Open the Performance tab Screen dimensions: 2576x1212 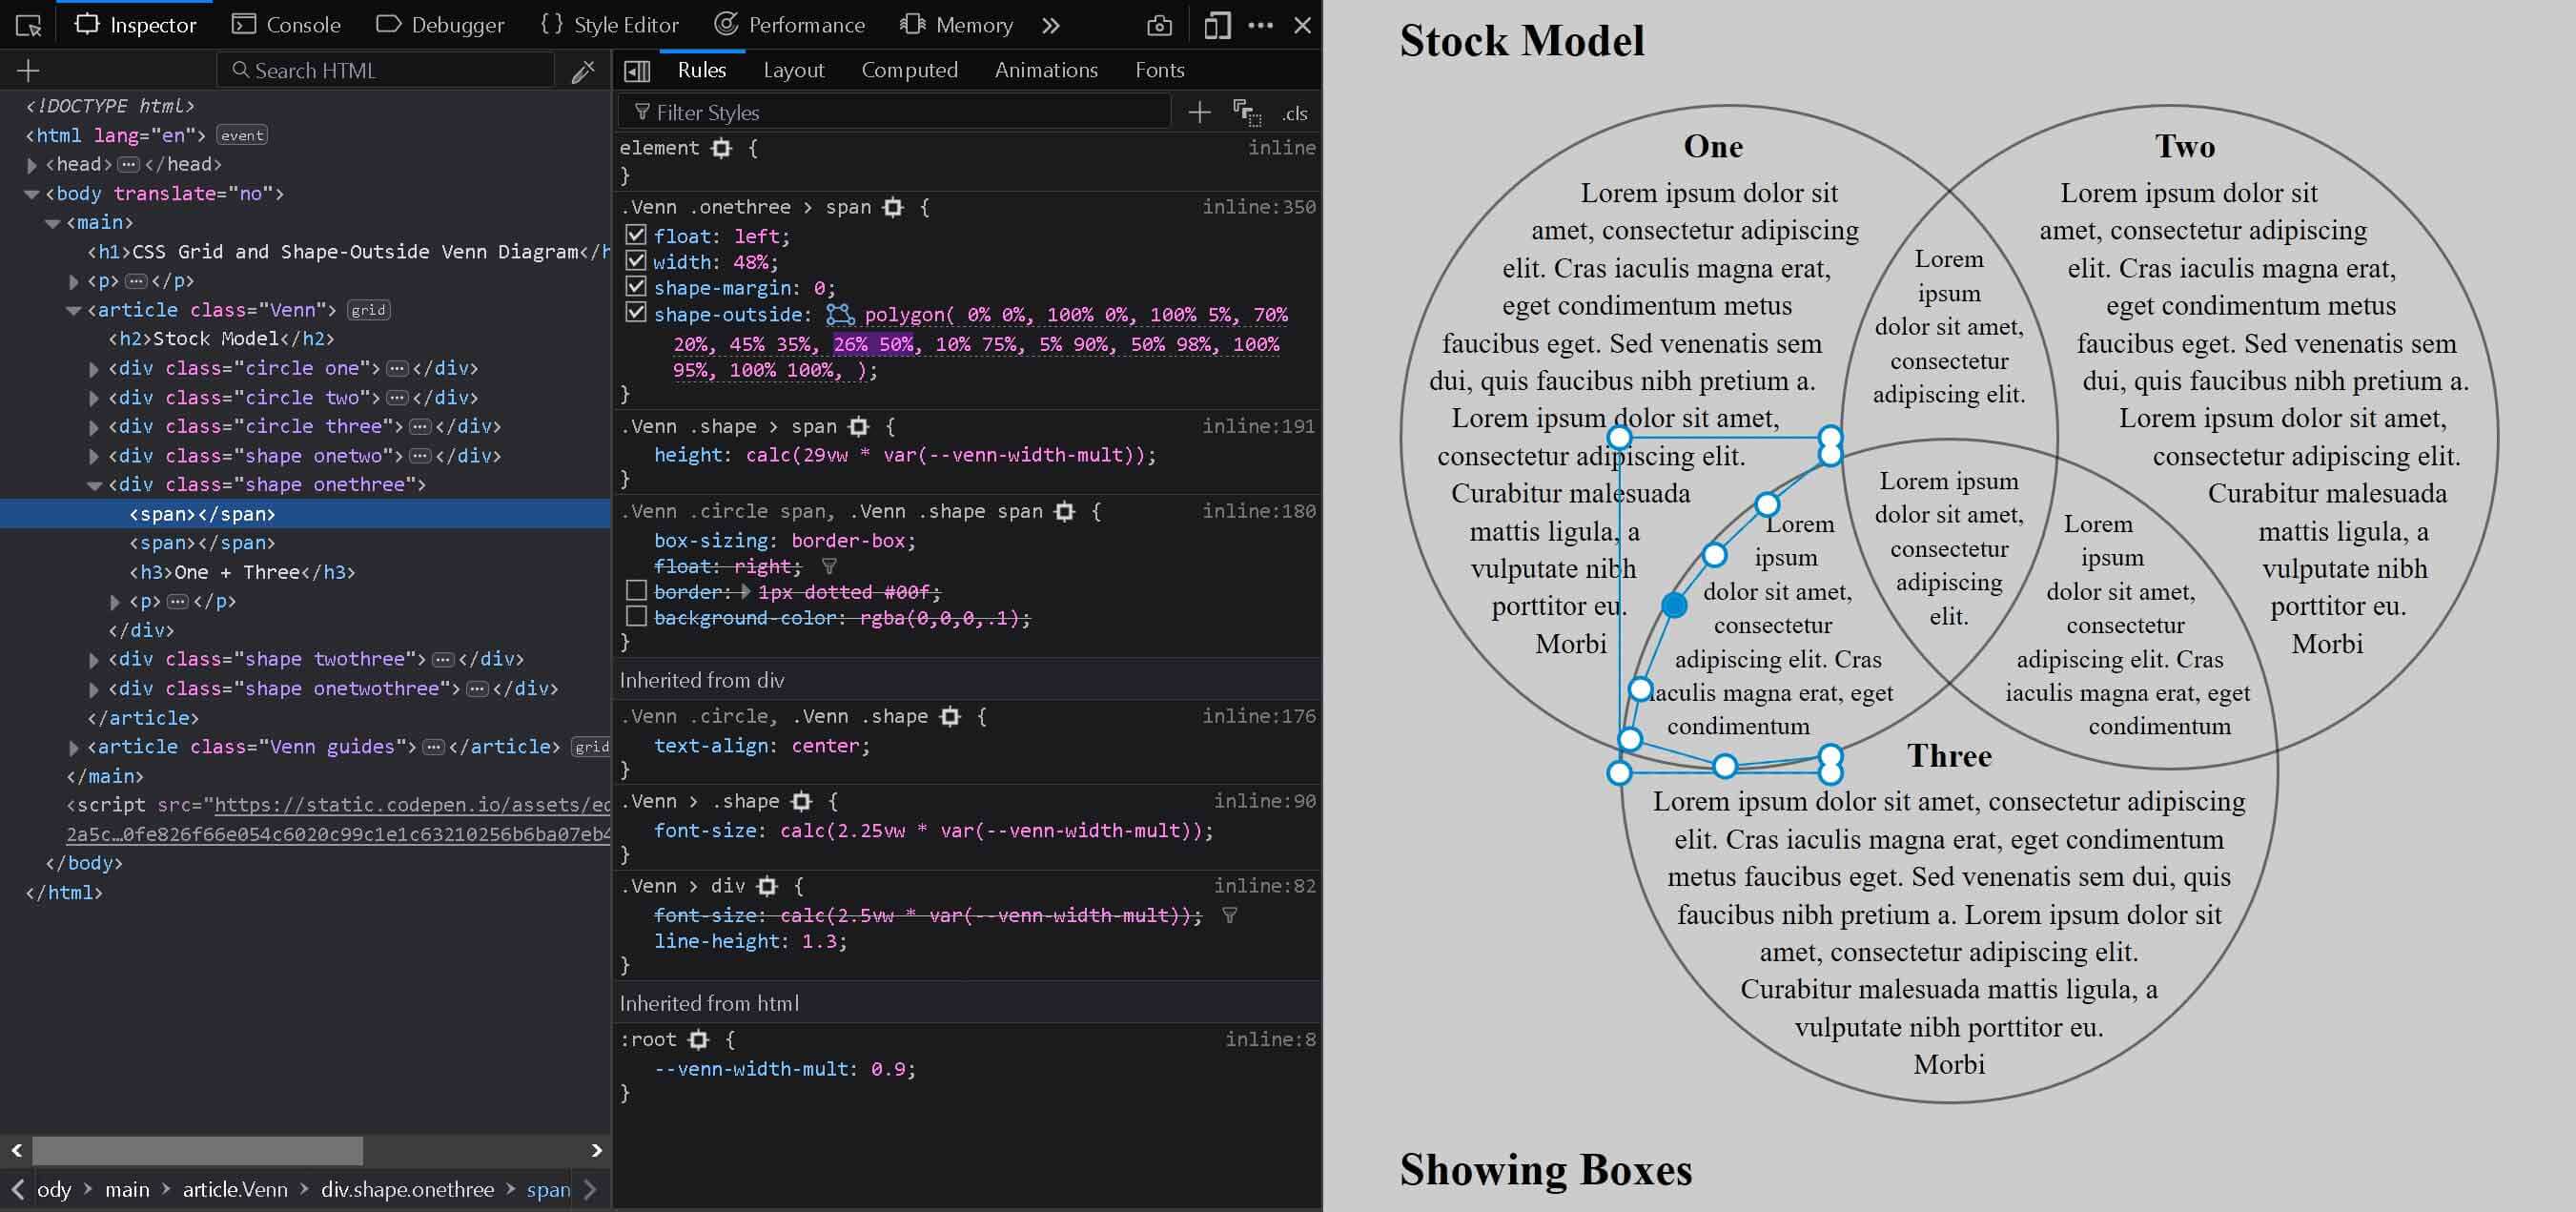(790, 25)
